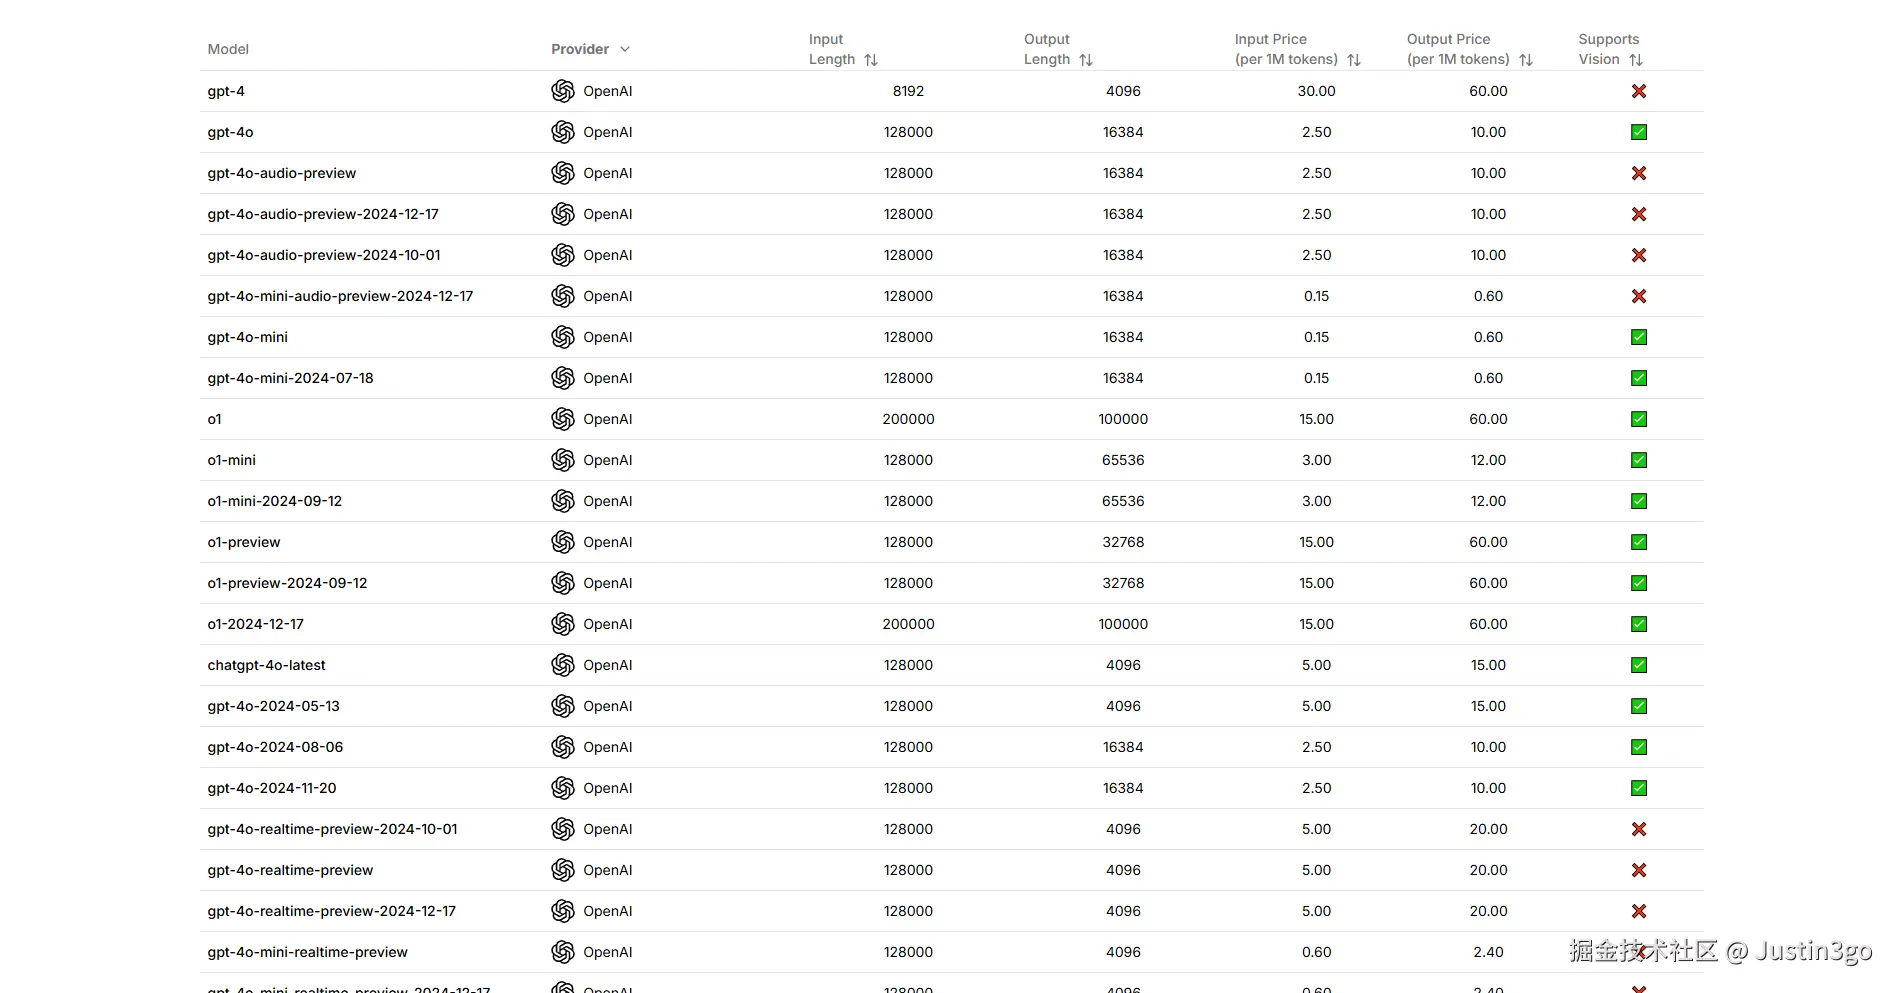Click the green vision checkmark for gpt-4o

[1639, 132]
